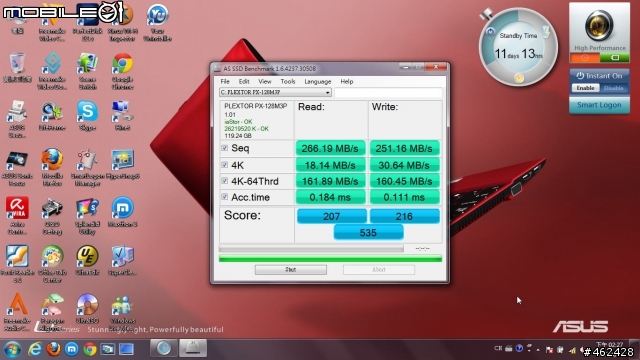This screenshot has width=640, height=360.
Task: Click the Standby Time gauge gadget
Action: [518, 47]
